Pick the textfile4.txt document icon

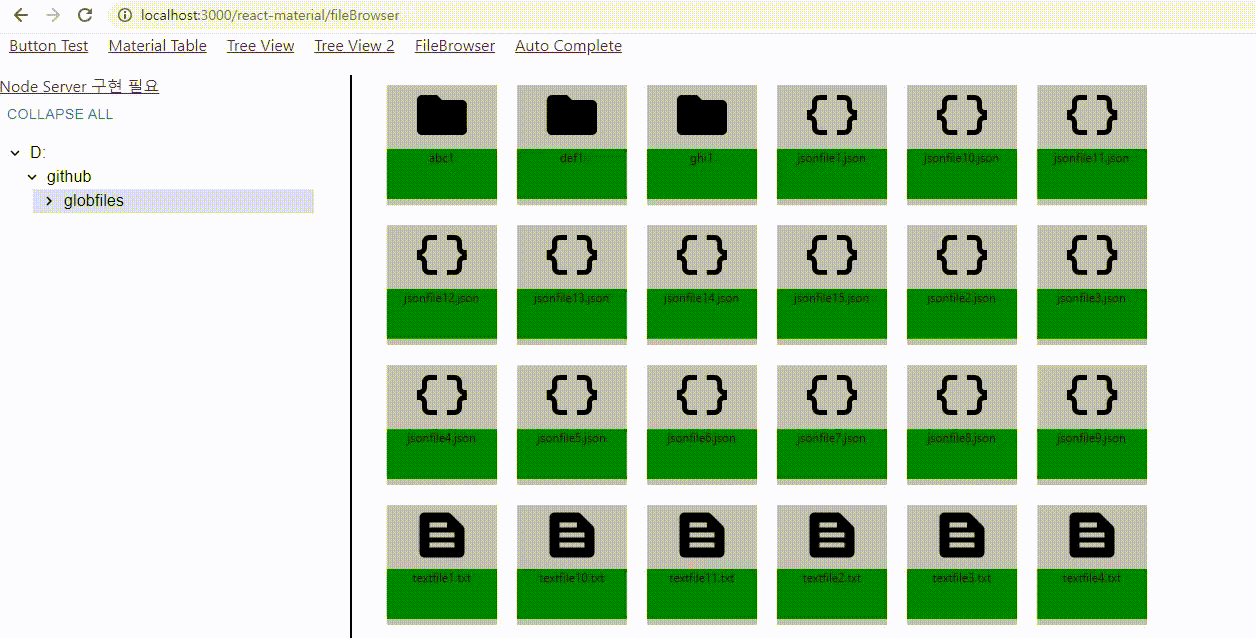click(1092, 535)
